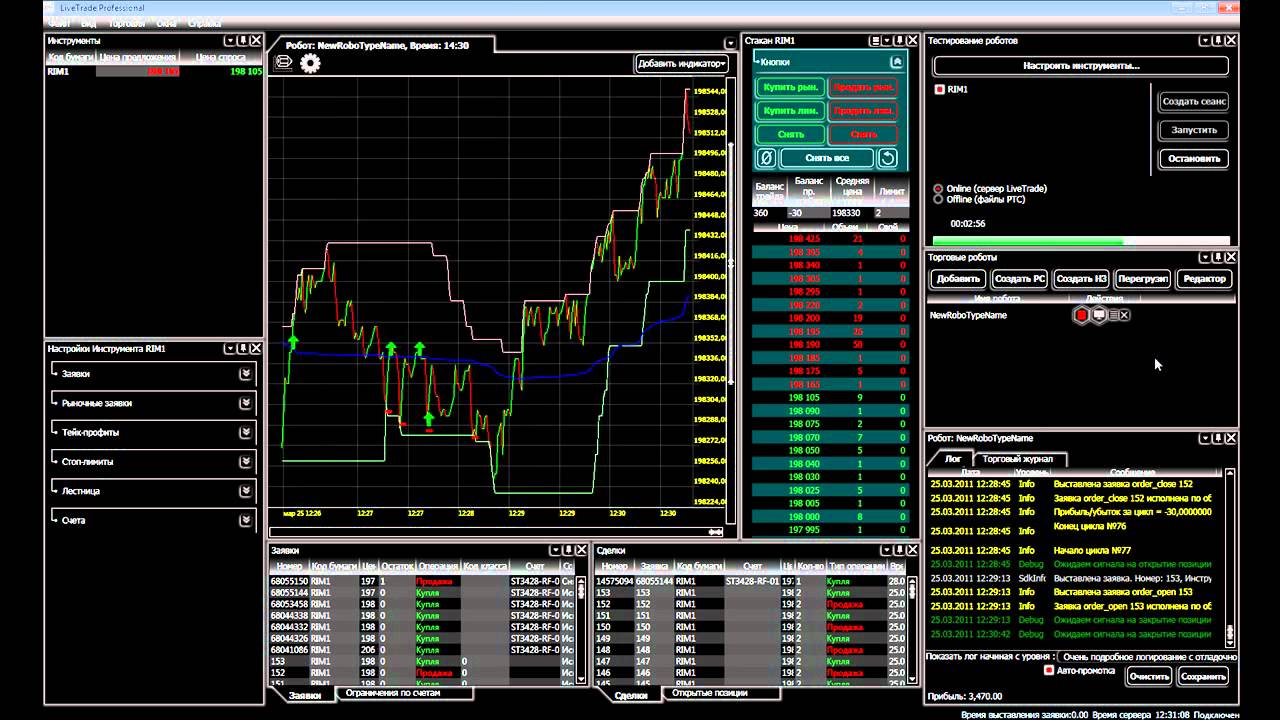The height and width of the screenshot is (720, 1280).
Task: Open the Стакан RIM1 panel menu icon
Action: pos(876,41)
